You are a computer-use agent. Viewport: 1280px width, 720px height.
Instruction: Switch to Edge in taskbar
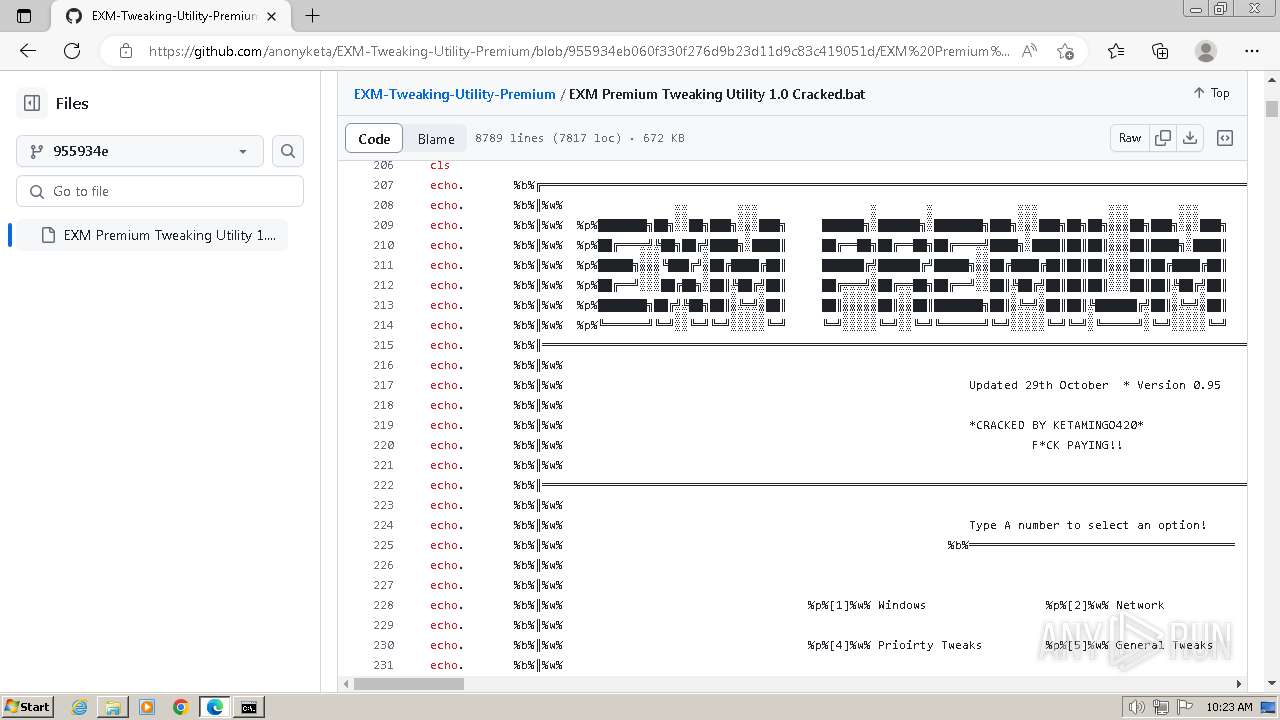[x=215, y=707]
